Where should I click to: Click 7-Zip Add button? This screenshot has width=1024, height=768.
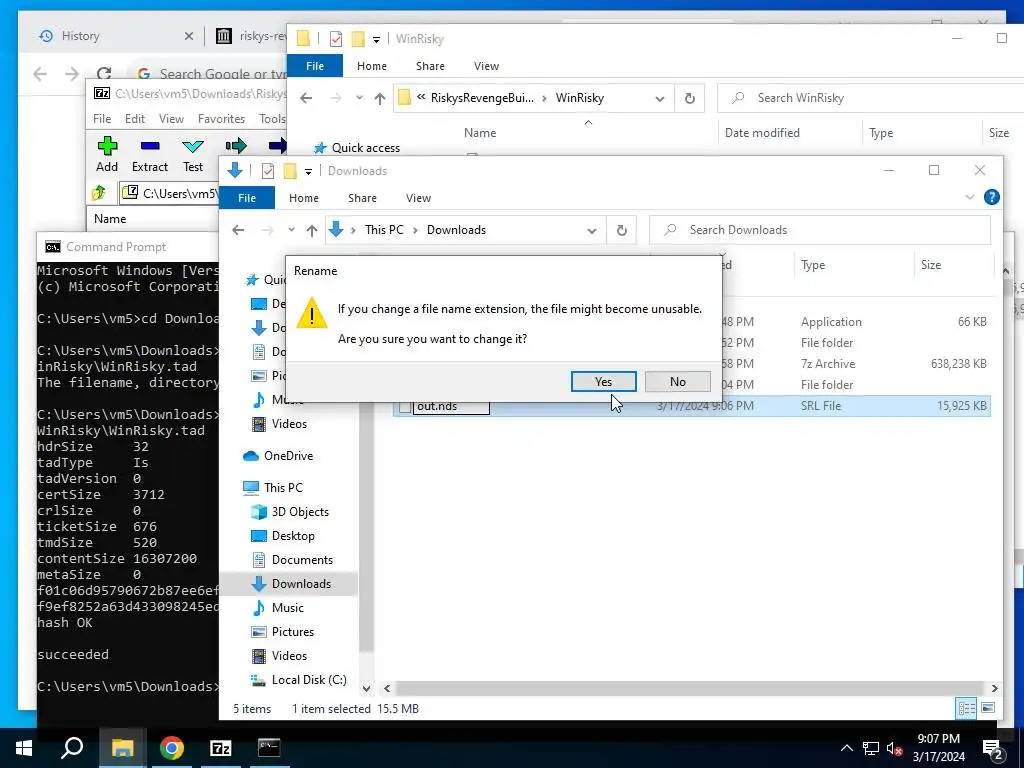[x=107, y=155]
